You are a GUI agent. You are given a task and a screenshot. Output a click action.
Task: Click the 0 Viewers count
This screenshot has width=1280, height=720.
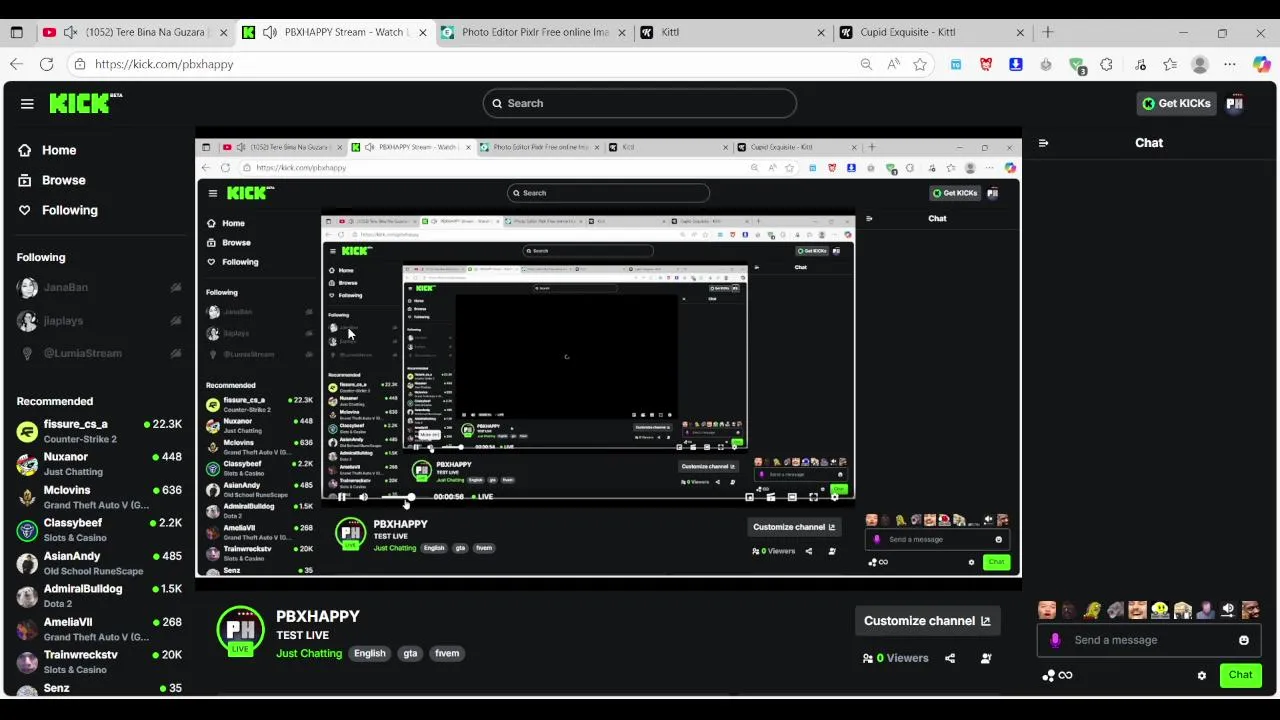(896, 658)
